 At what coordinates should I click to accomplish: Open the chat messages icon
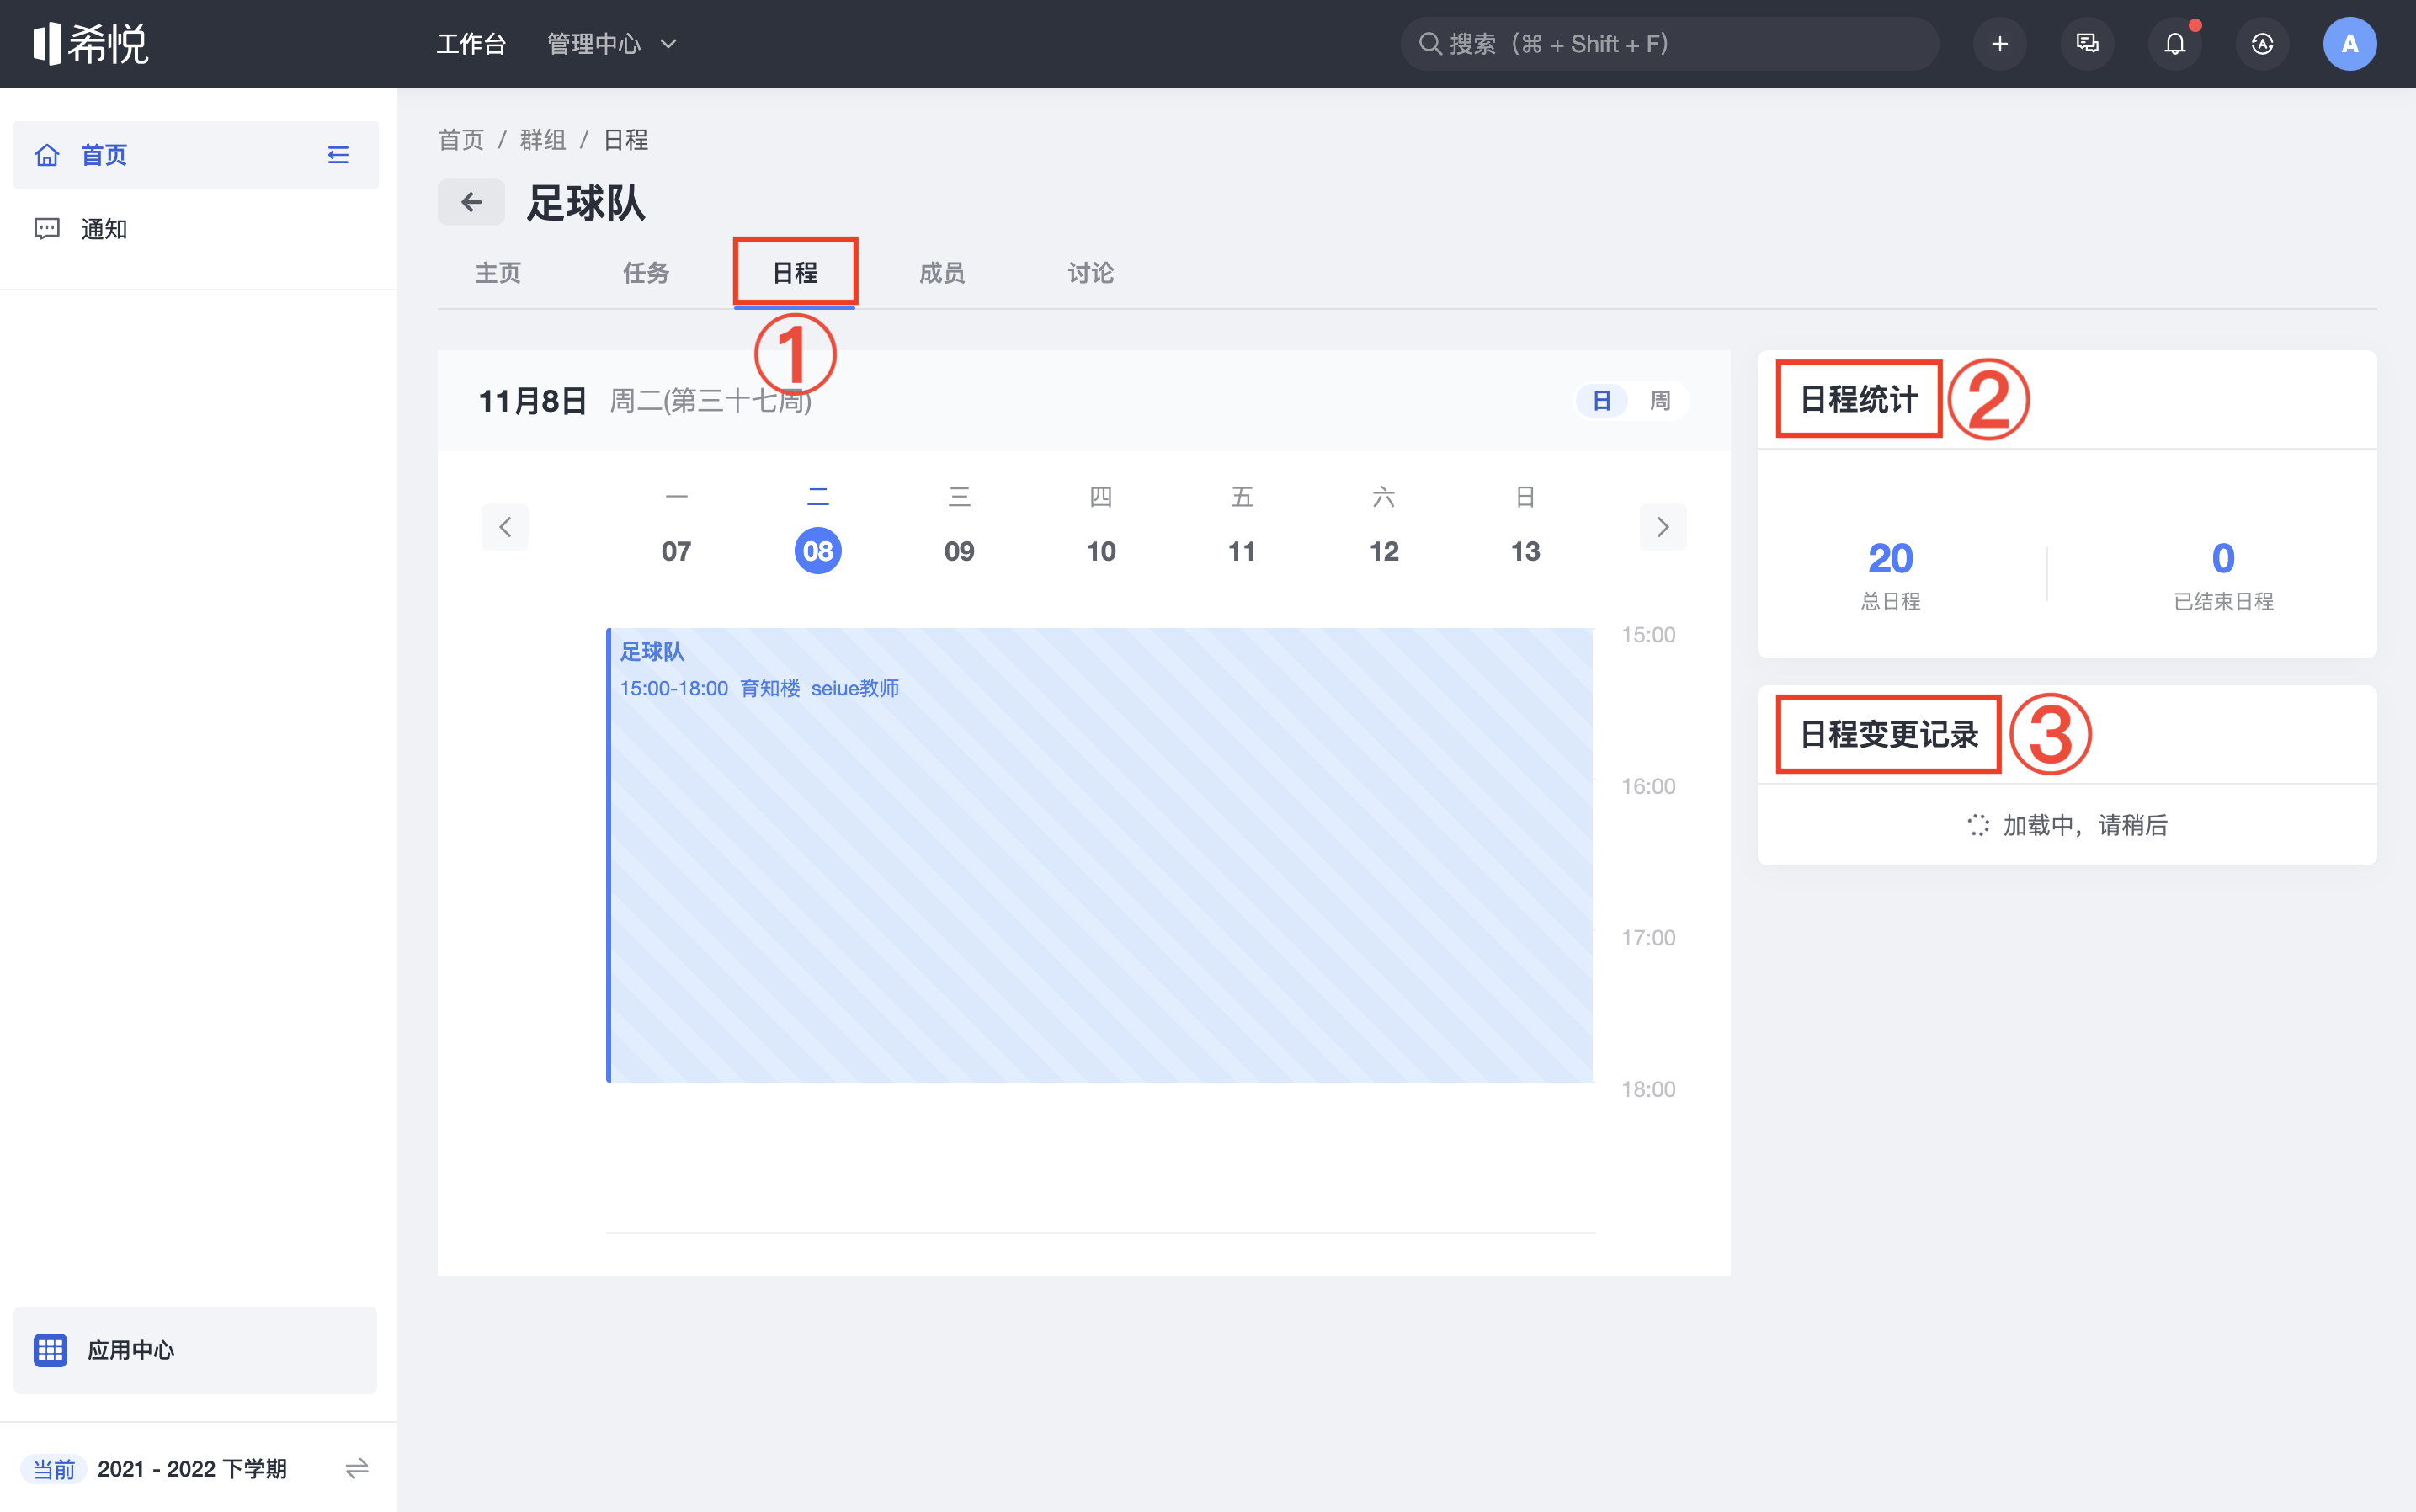(x=2087, y=44)
